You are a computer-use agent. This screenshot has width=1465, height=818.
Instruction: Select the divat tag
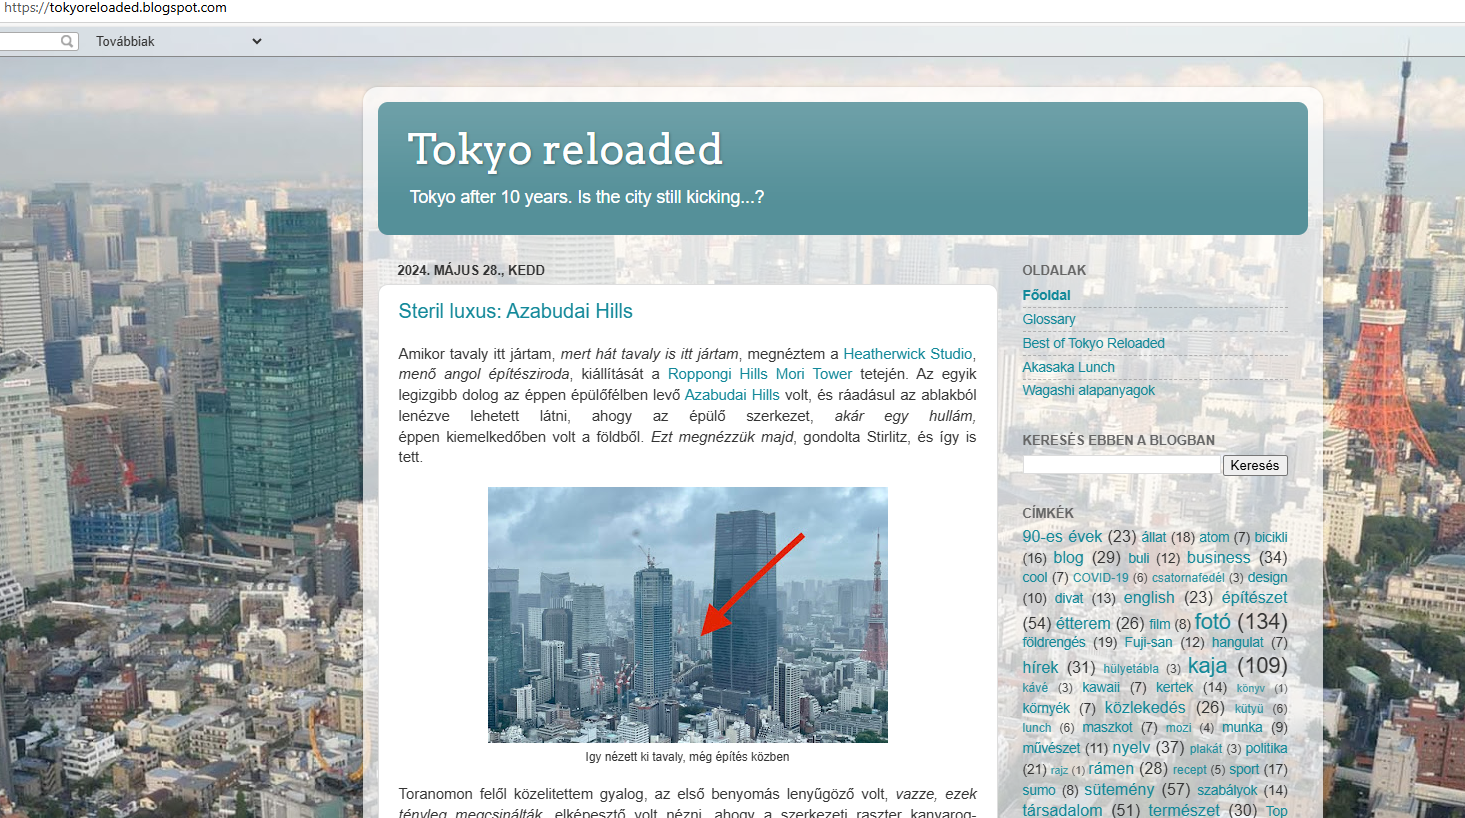(1069, 598)
